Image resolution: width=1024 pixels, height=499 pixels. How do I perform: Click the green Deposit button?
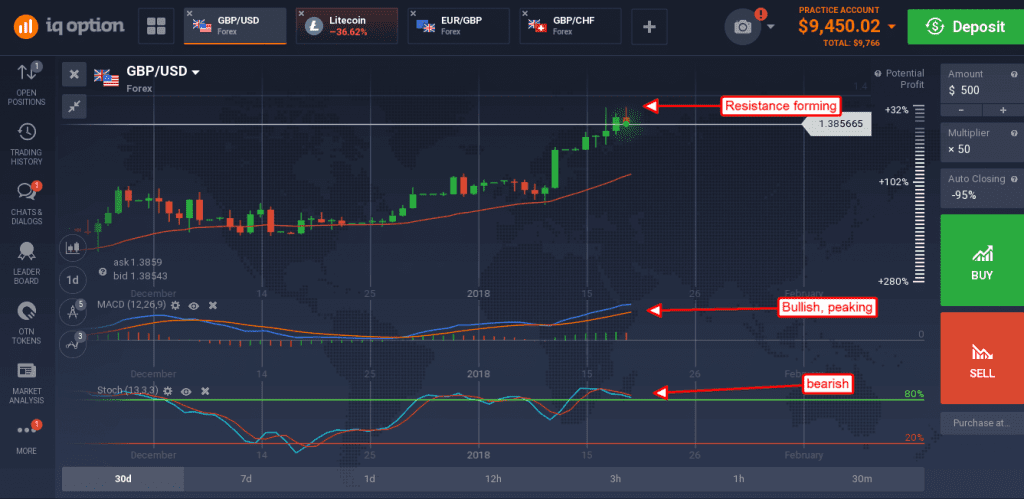point(966,26)
